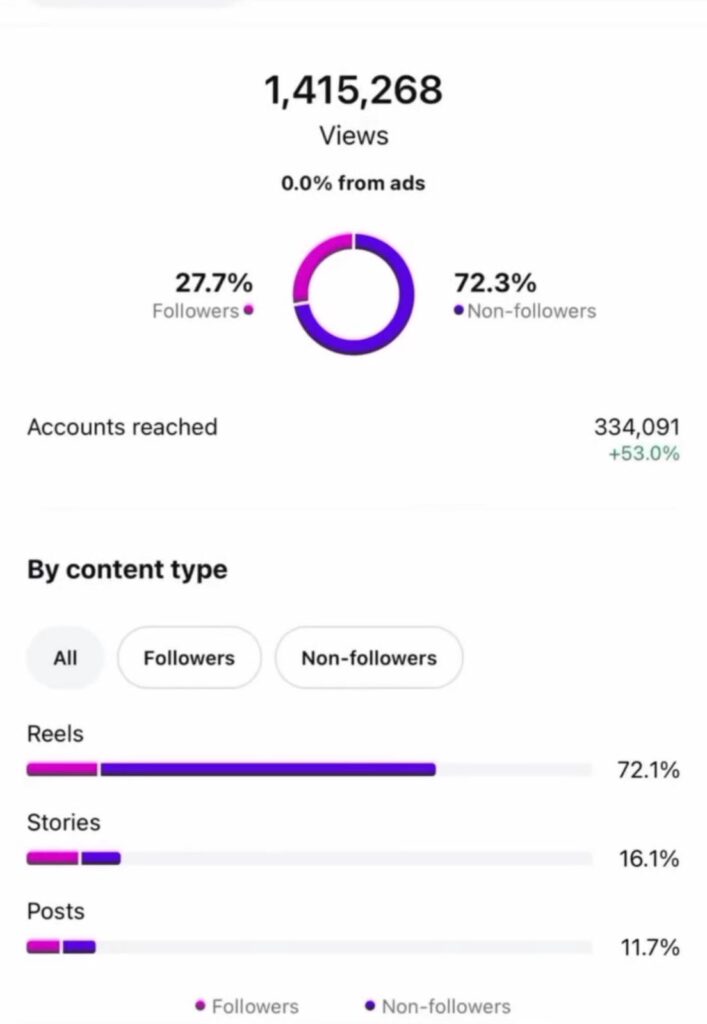The image size is (707, 1024).
Task: Click the Stories purple non-followers bar segment
Action: tap(100, 858)
